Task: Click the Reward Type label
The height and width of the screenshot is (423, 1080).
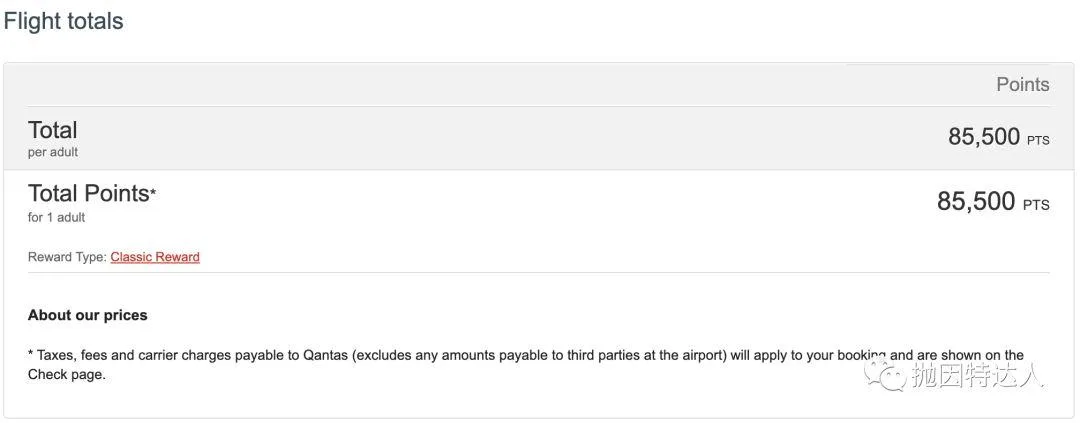Action: [x=67, y=257]
